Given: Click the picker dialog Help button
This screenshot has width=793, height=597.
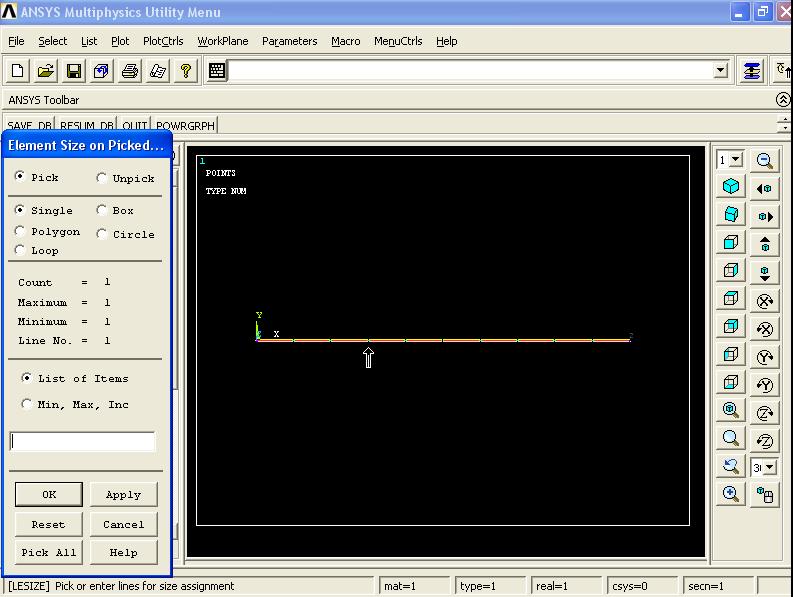Looking at the screenshot, I should [123, 552].
